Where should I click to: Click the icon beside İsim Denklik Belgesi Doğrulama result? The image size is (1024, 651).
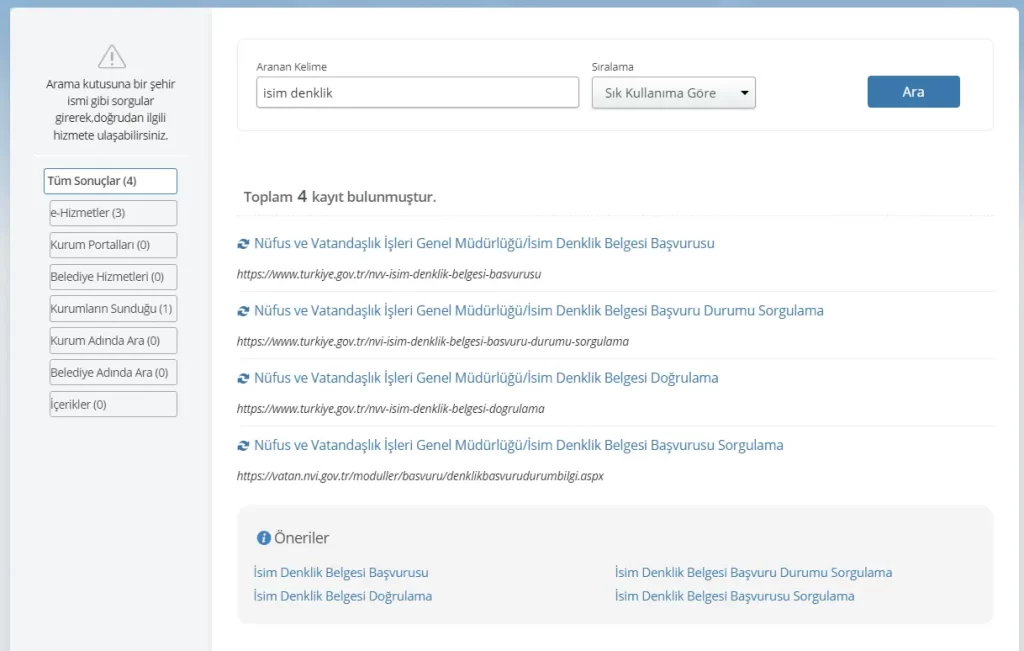pos(243,378)
